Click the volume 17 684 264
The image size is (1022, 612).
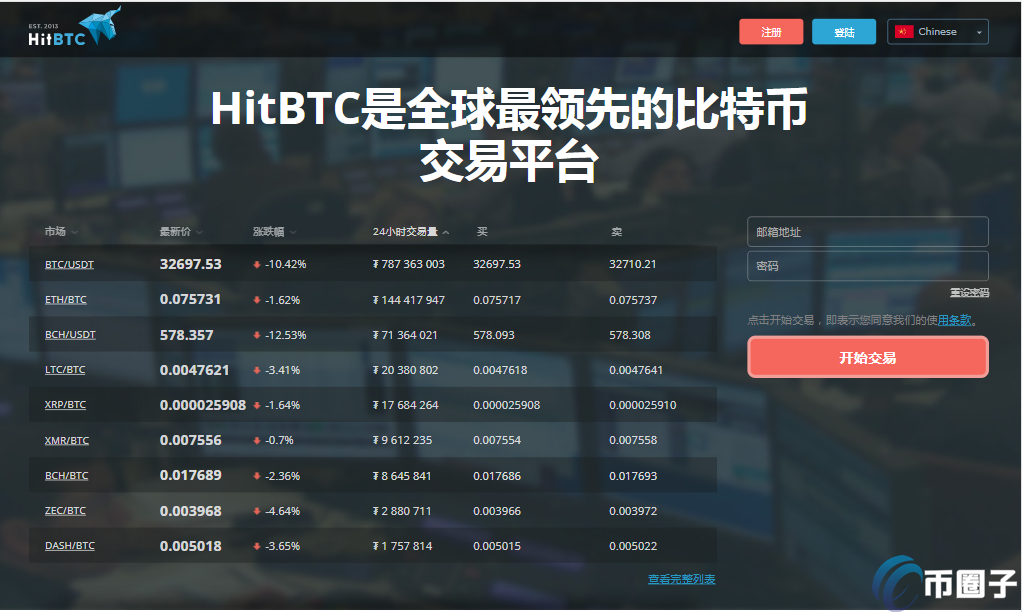coord(405,405)
